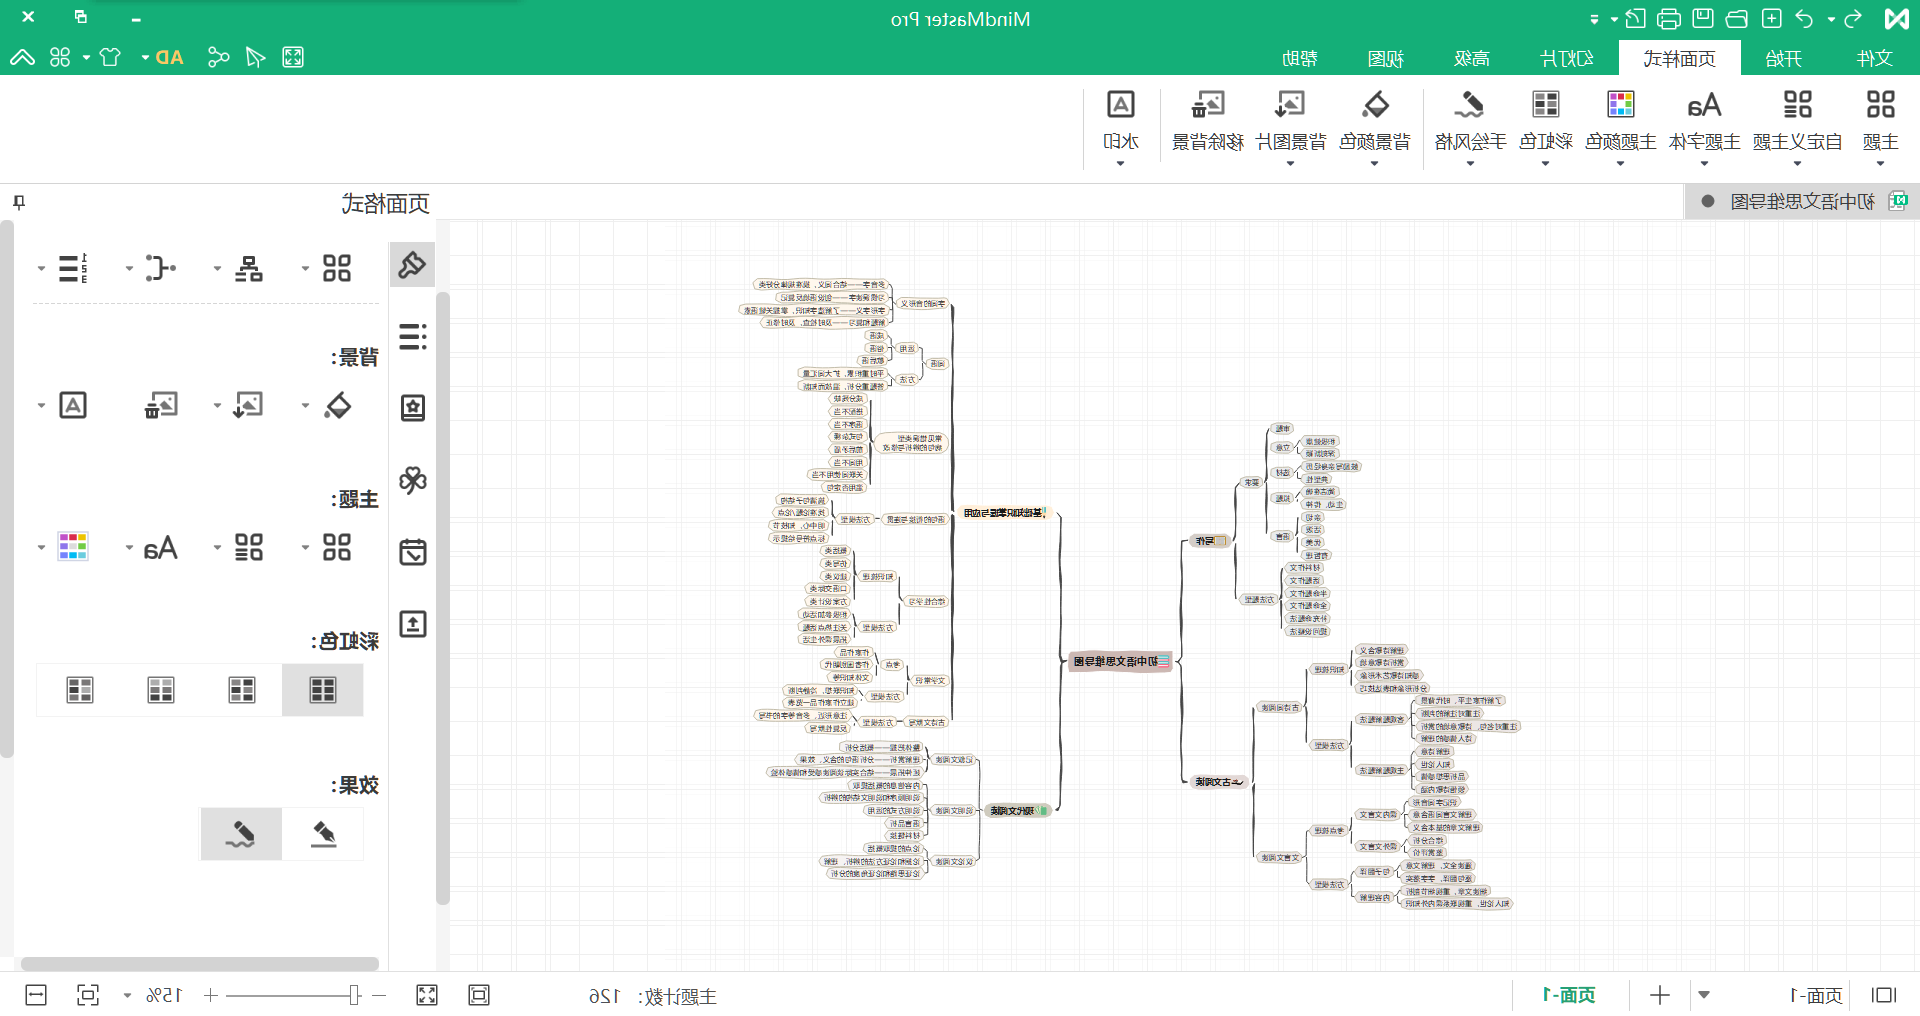
Task: Click the share nodes icon
Action: (218, 57)
